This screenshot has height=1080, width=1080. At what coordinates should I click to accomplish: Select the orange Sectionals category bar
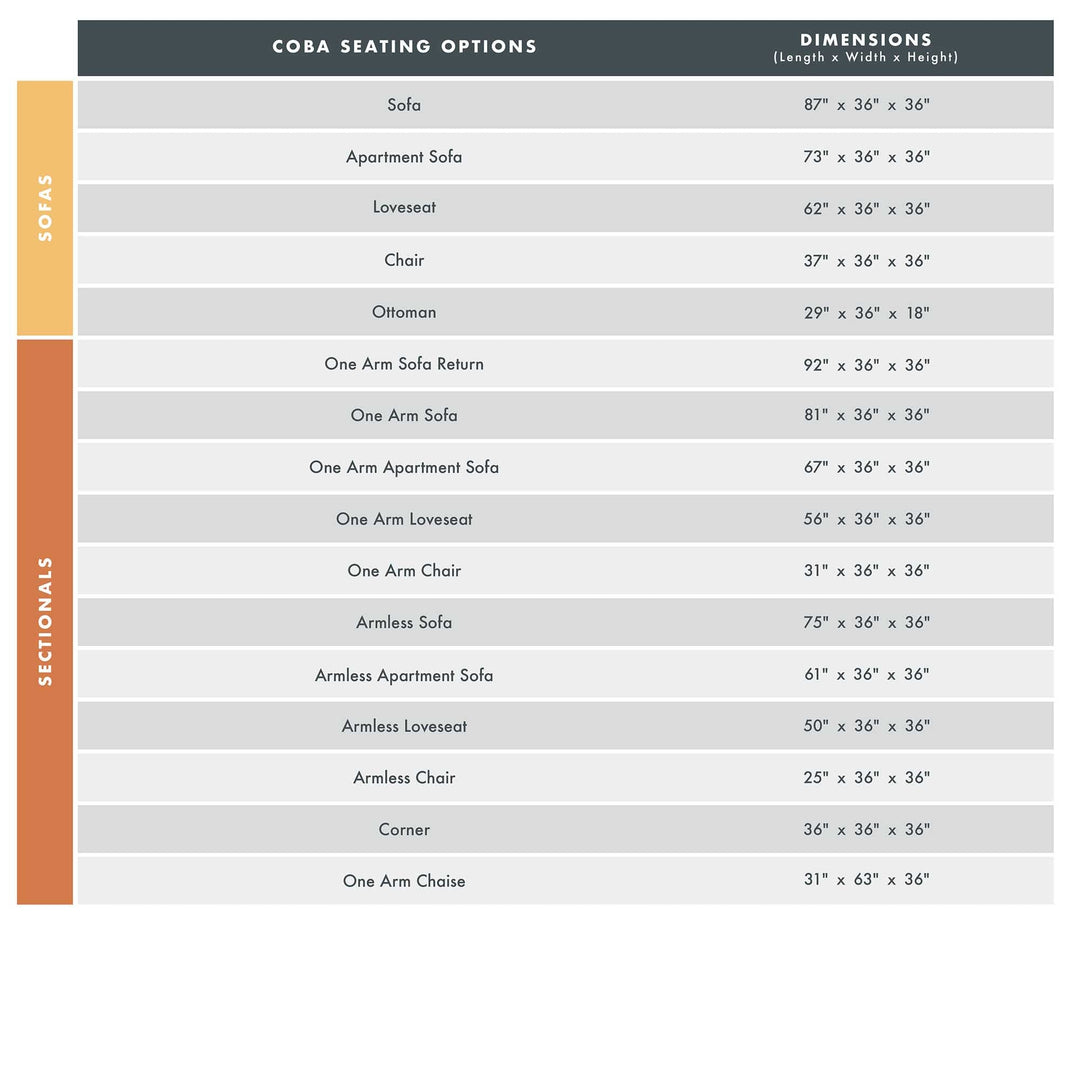tap(45, 621)
